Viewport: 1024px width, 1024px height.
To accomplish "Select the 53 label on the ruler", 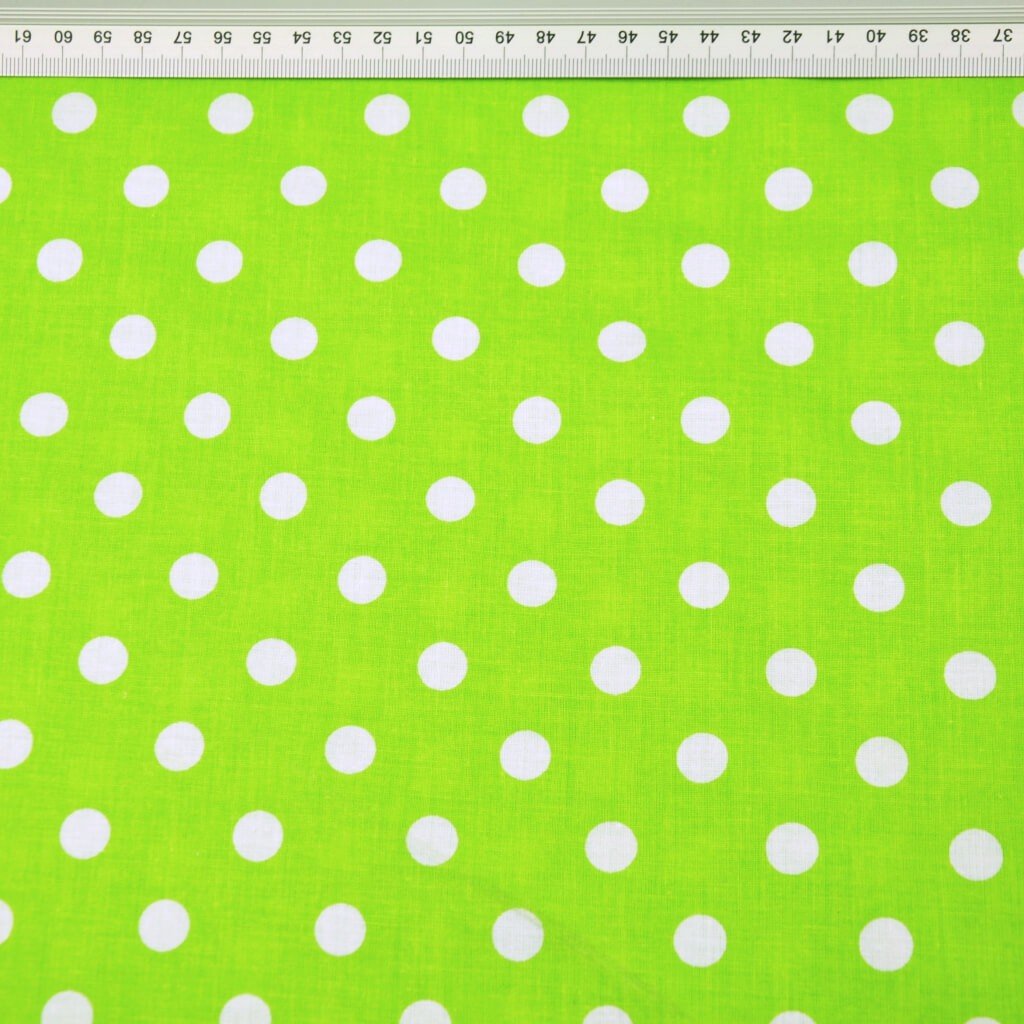I will 342,37.
